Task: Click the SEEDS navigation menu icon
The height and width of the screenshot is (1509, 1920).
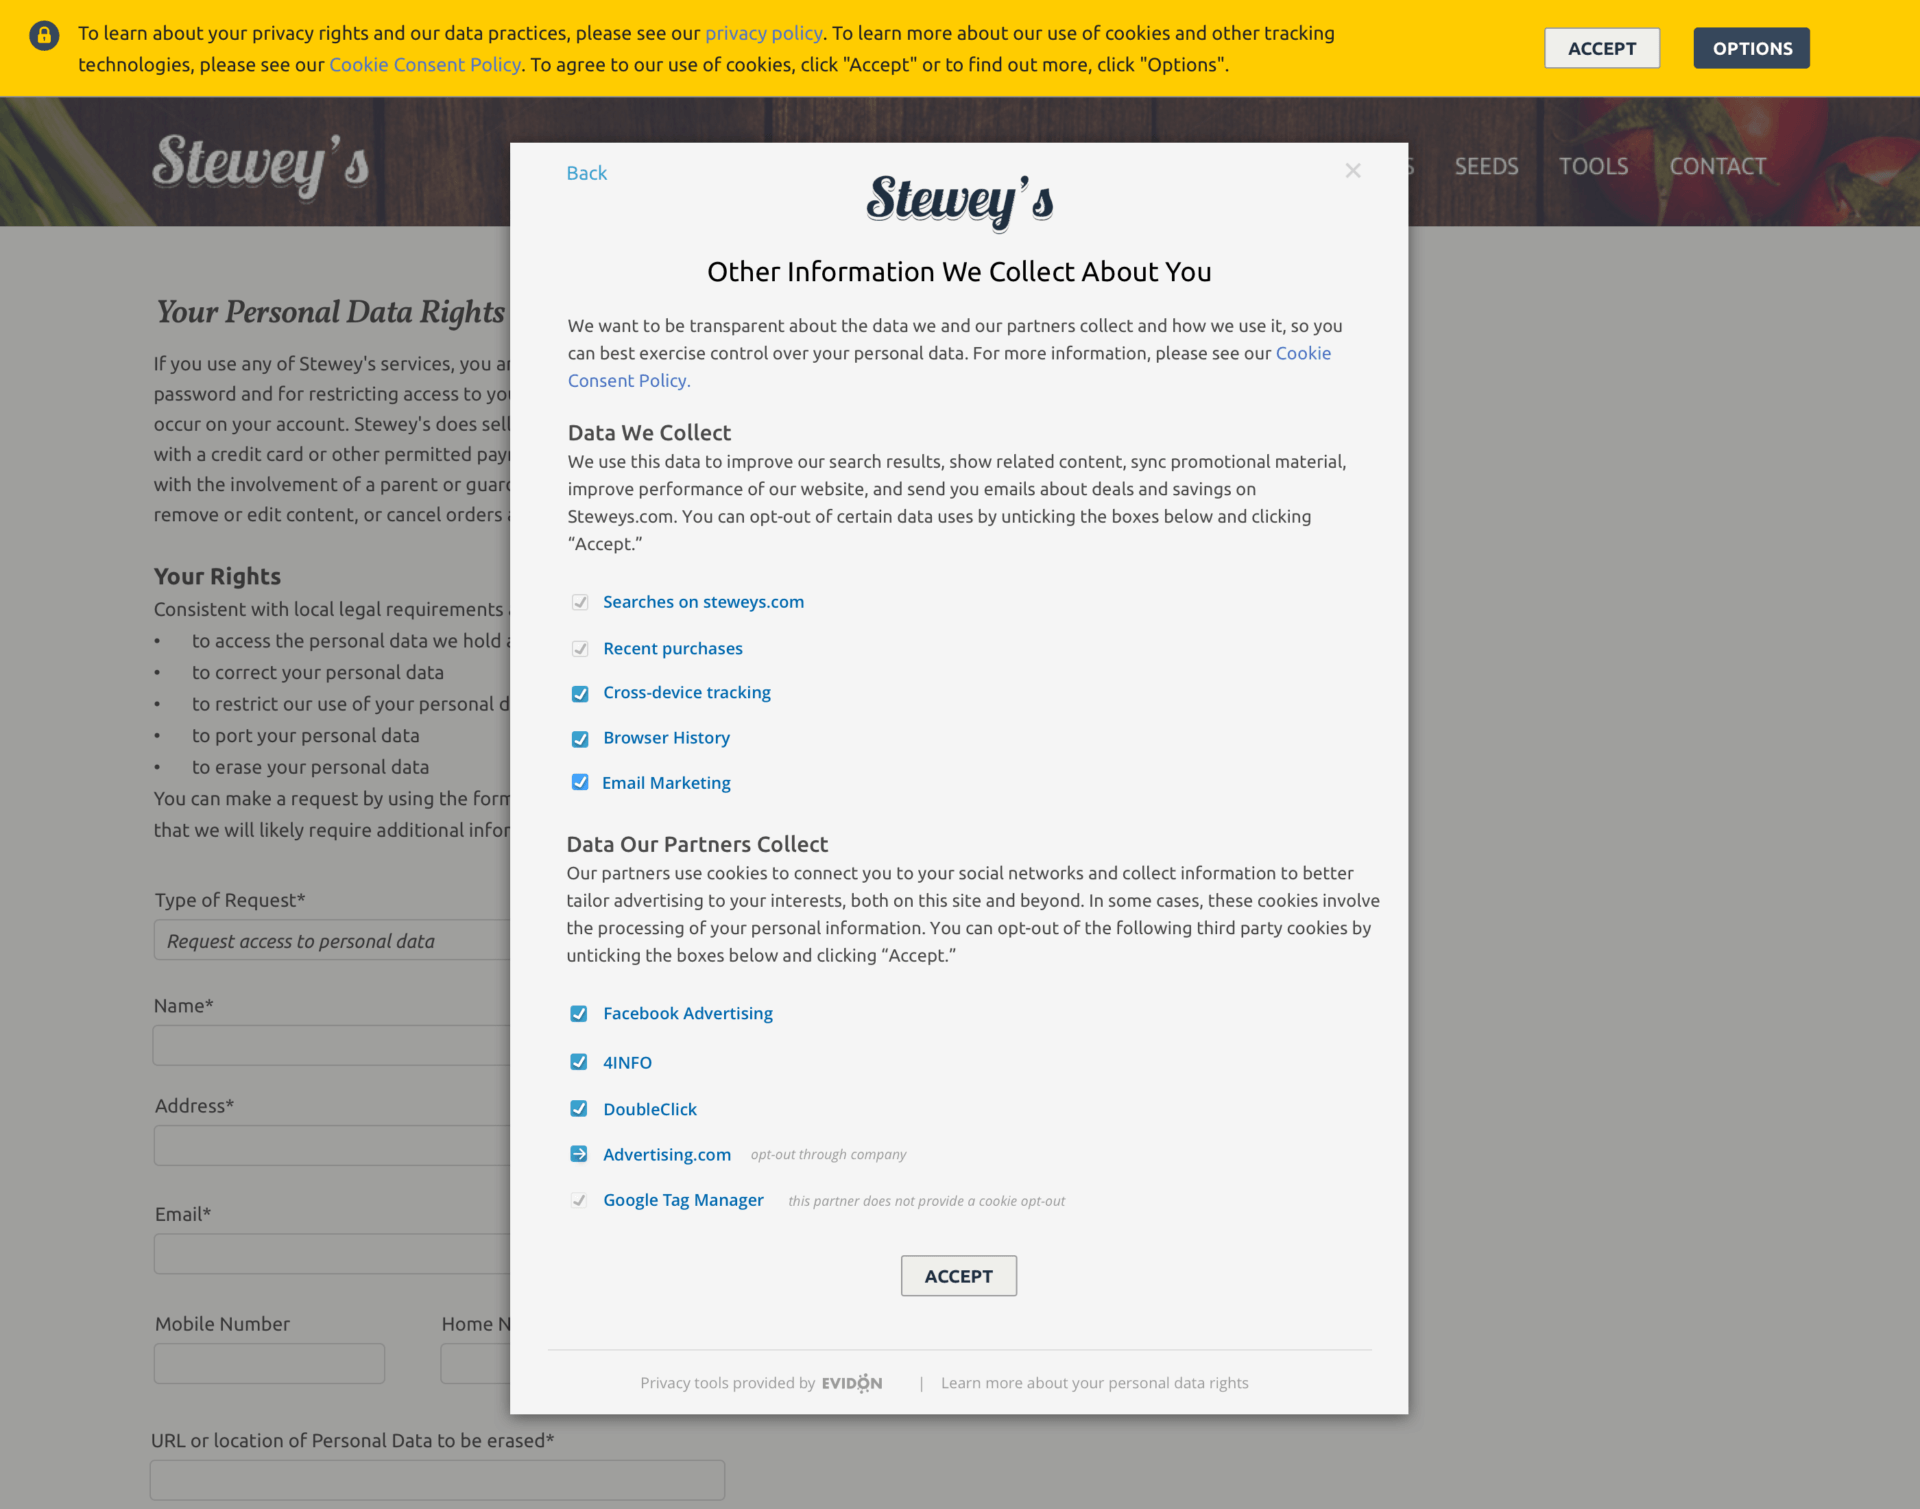Action: pos(1485,165)
